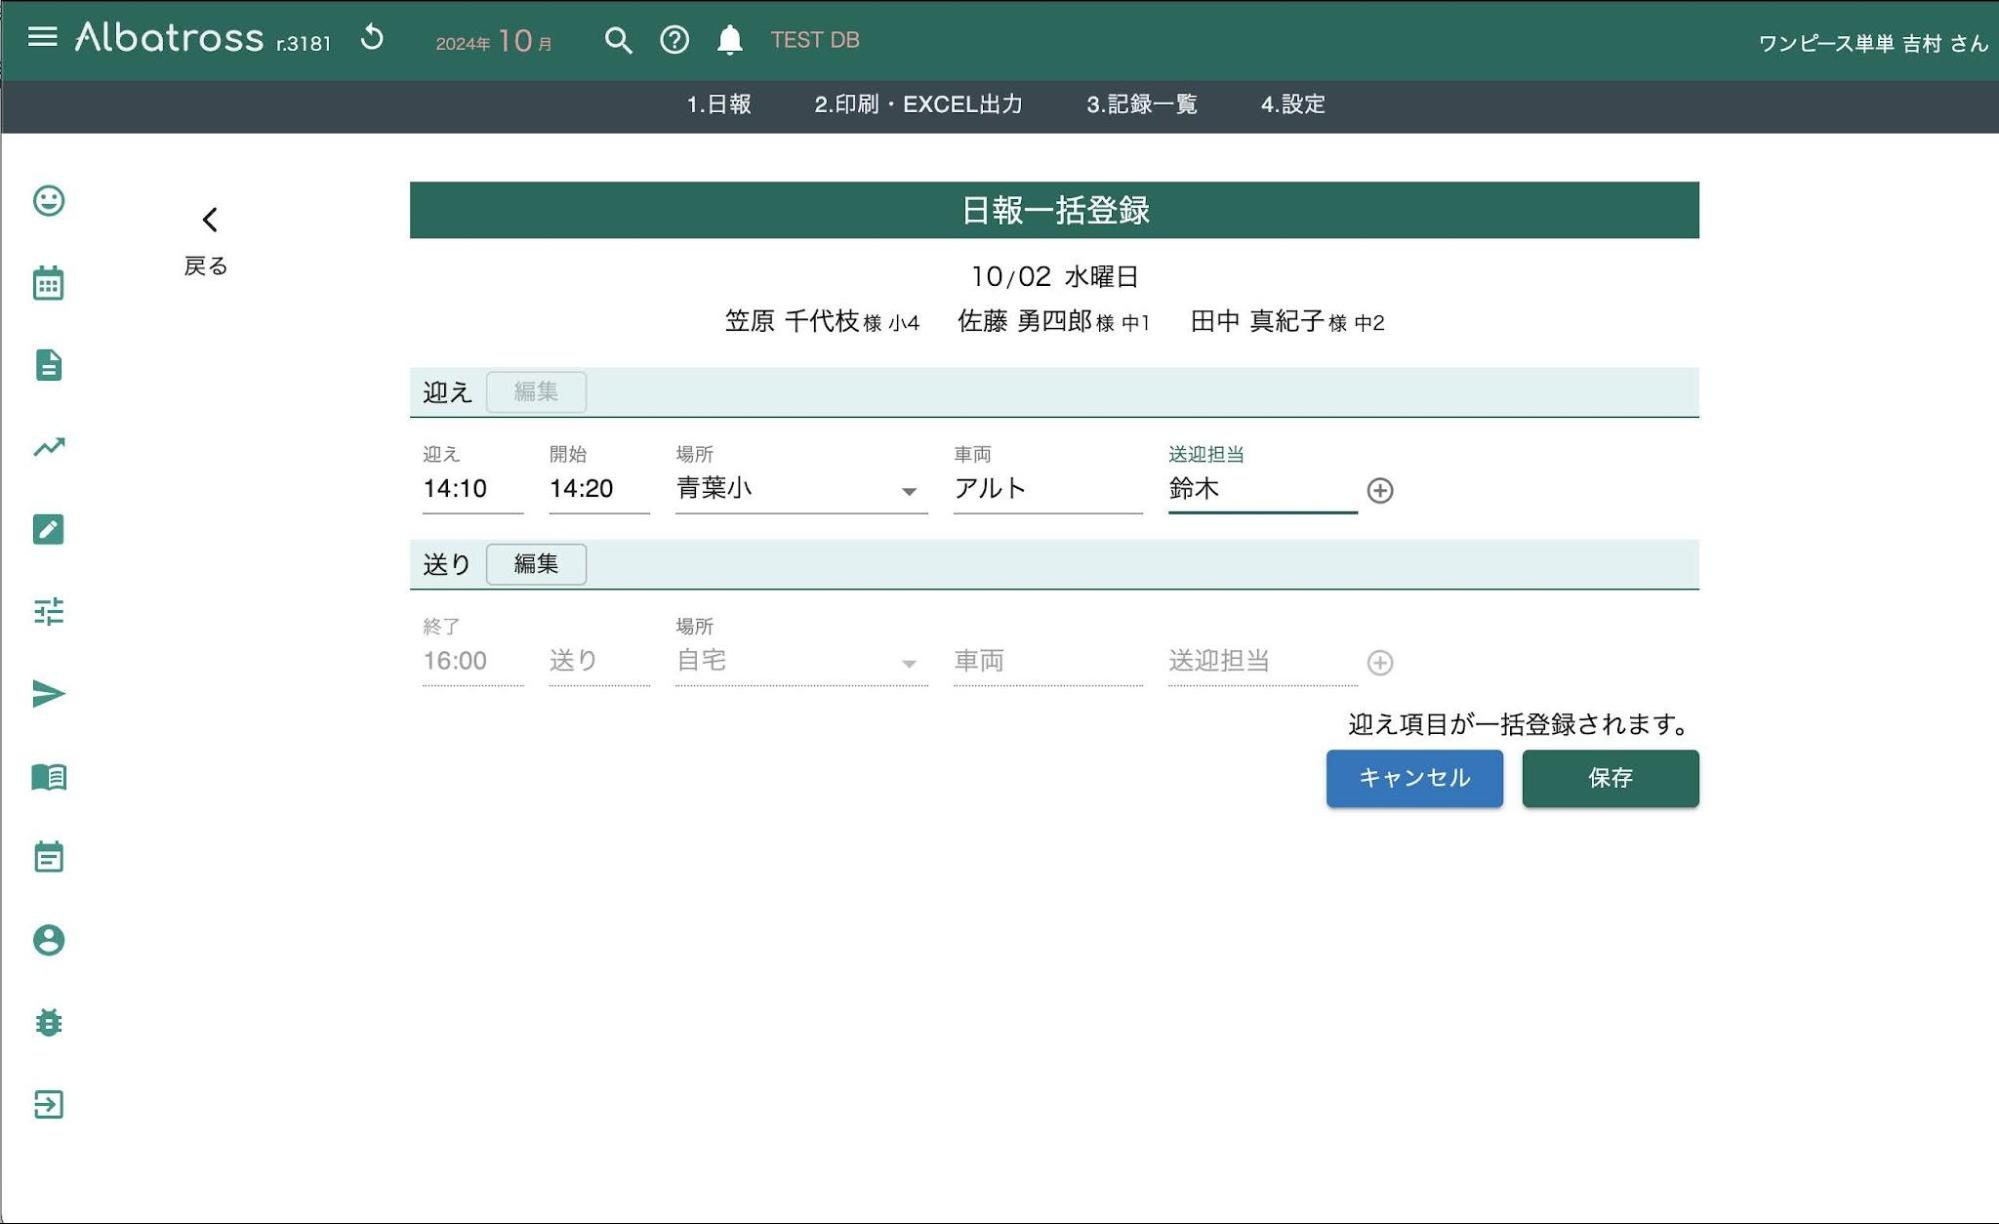Click the 編集 button next to 迎え
Image resolution: width=1999 pixels, height=1224 pixels.
536,391
